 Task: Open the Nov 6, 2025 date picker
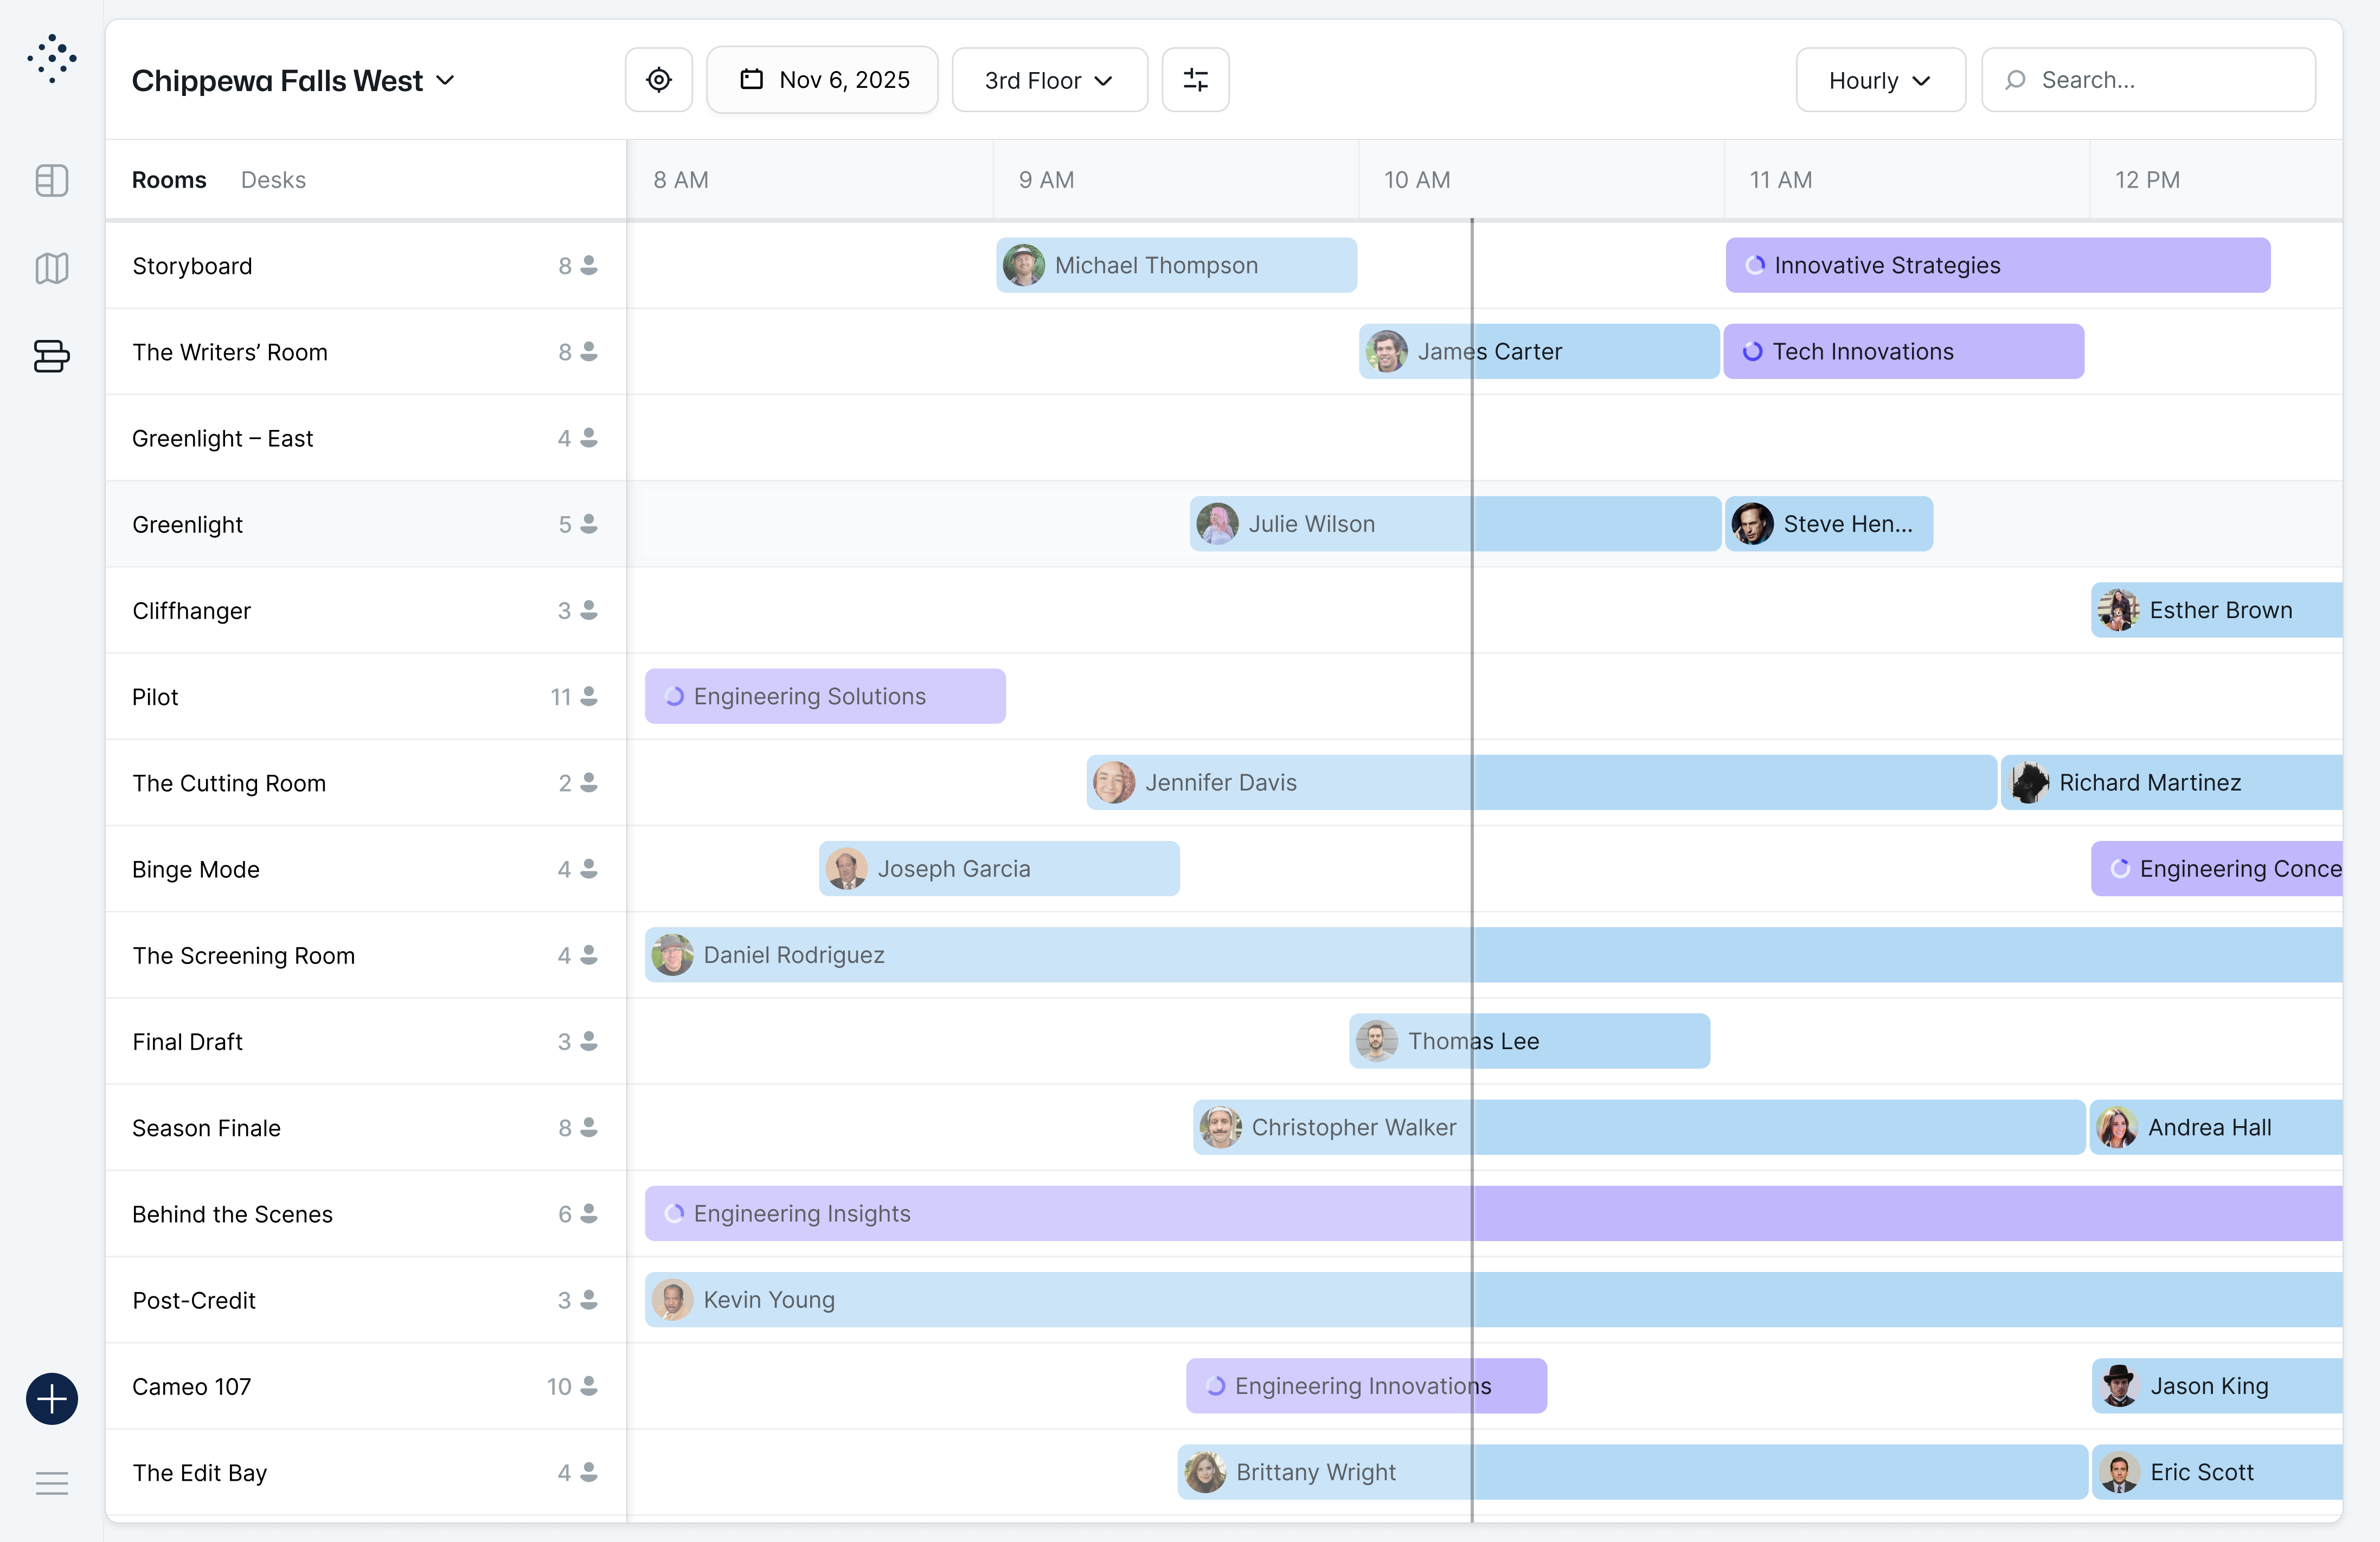click(822, 79)
